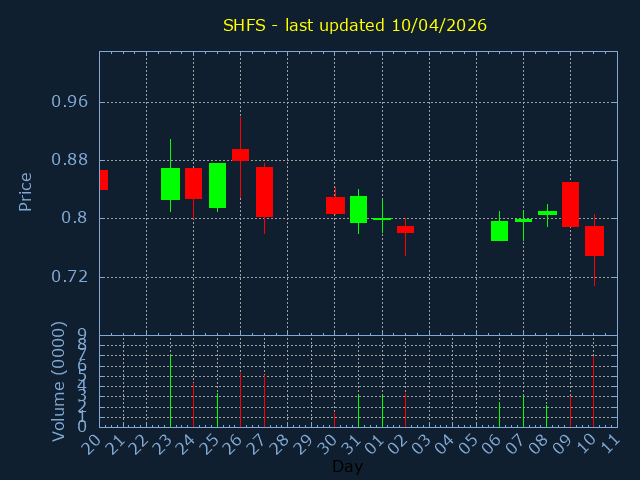Click the red volume bar on day 26
640x480 pixels.
240,400
